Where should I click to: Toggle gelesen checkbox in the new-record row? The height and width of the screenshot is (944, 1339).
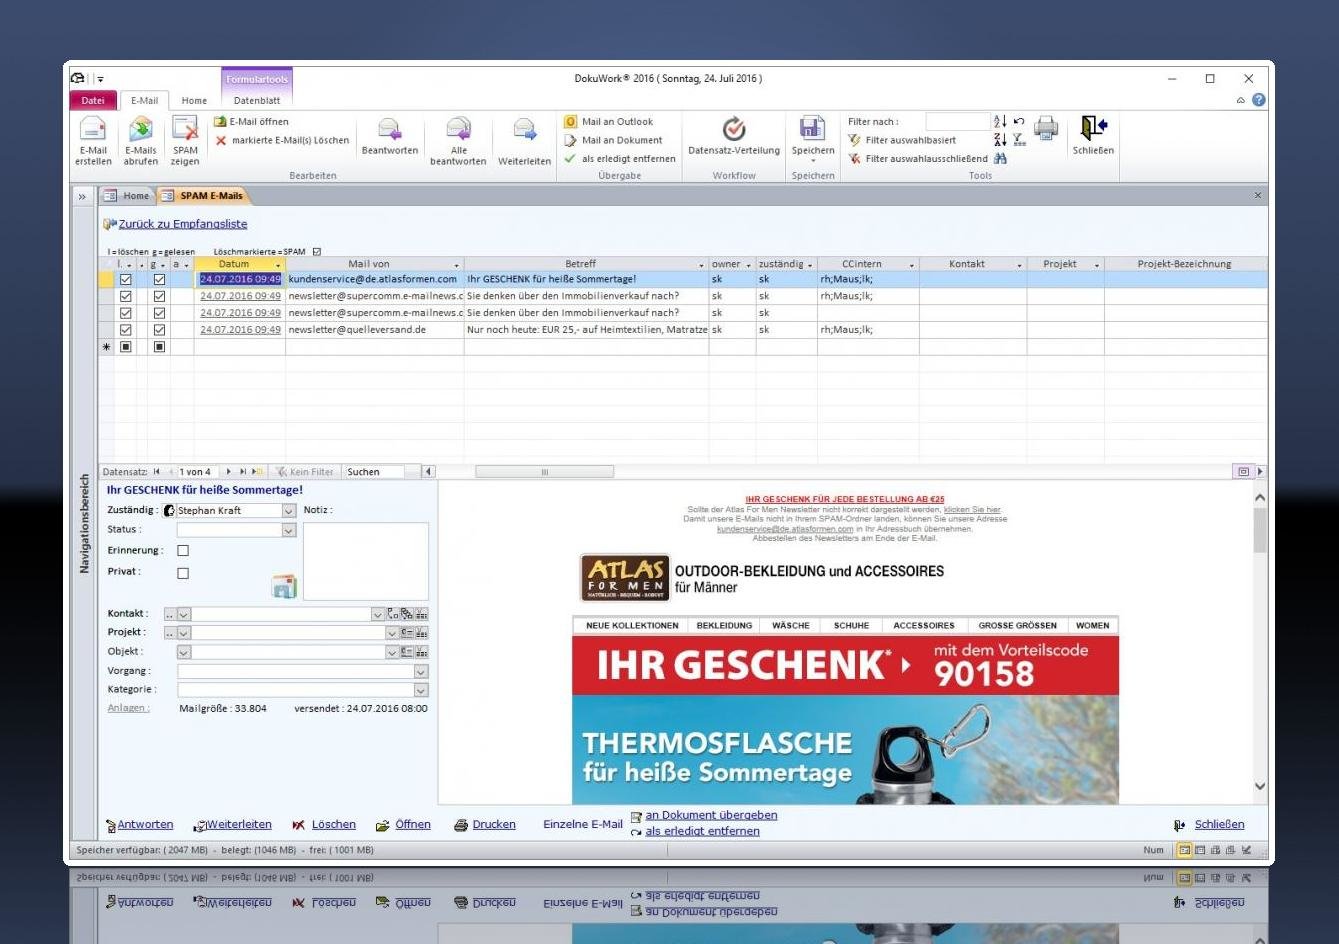(159, 347)
